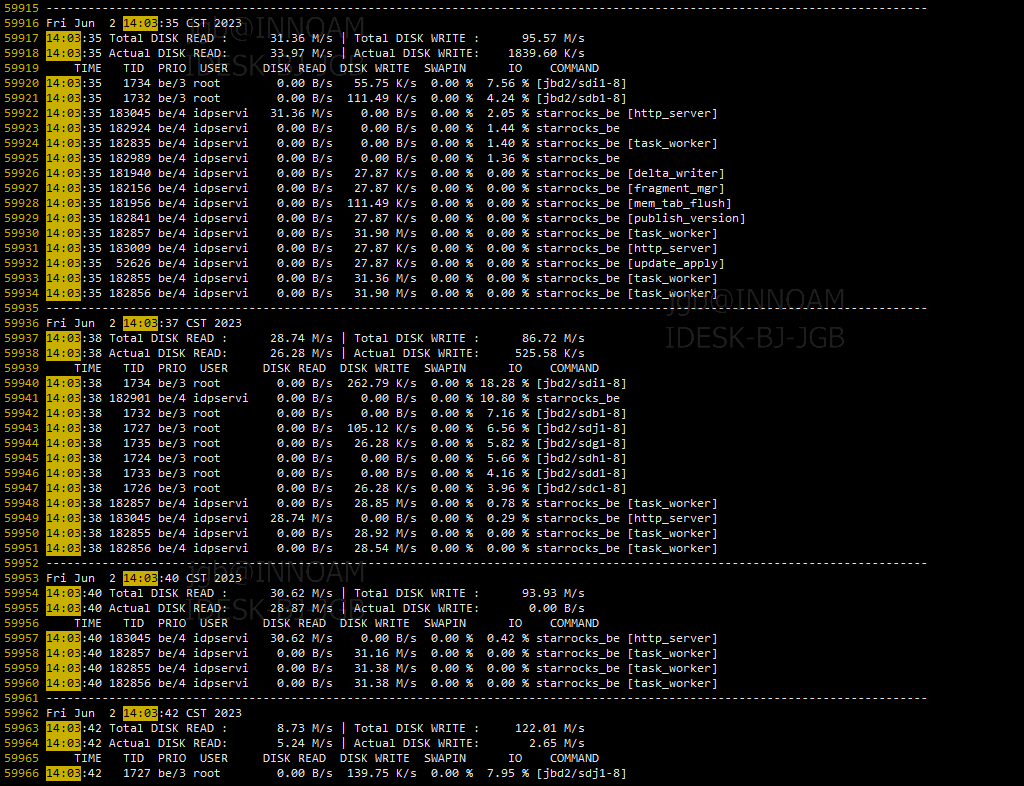
Task: Select thread ID 52626
Action: tap(133, 263)
